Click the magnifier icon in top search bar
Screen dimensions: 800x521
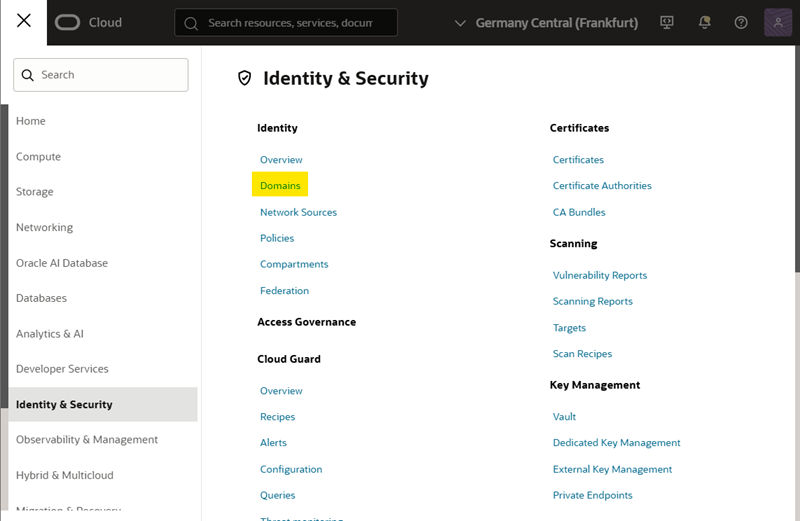pyautogui.click(x=191, y=23)
